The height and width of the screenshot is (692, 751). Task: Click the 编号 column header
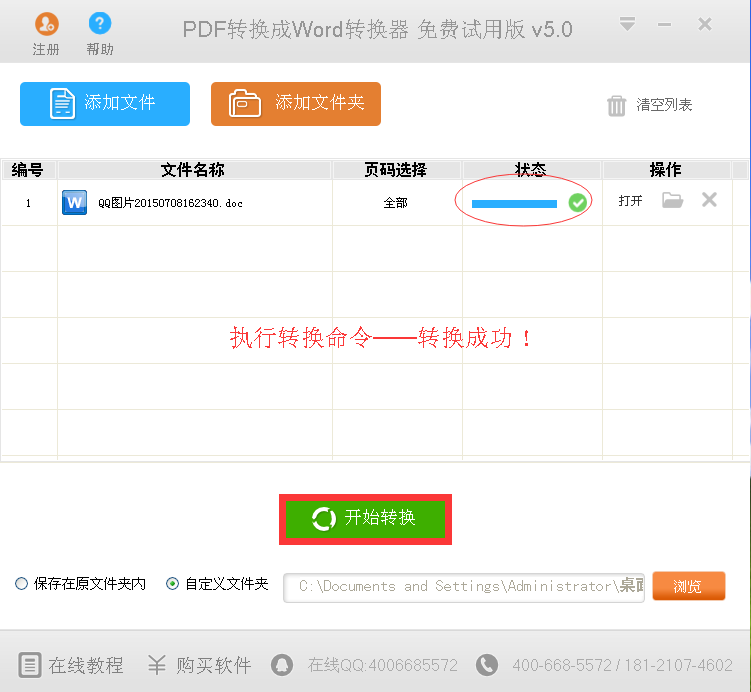point(28,170)
